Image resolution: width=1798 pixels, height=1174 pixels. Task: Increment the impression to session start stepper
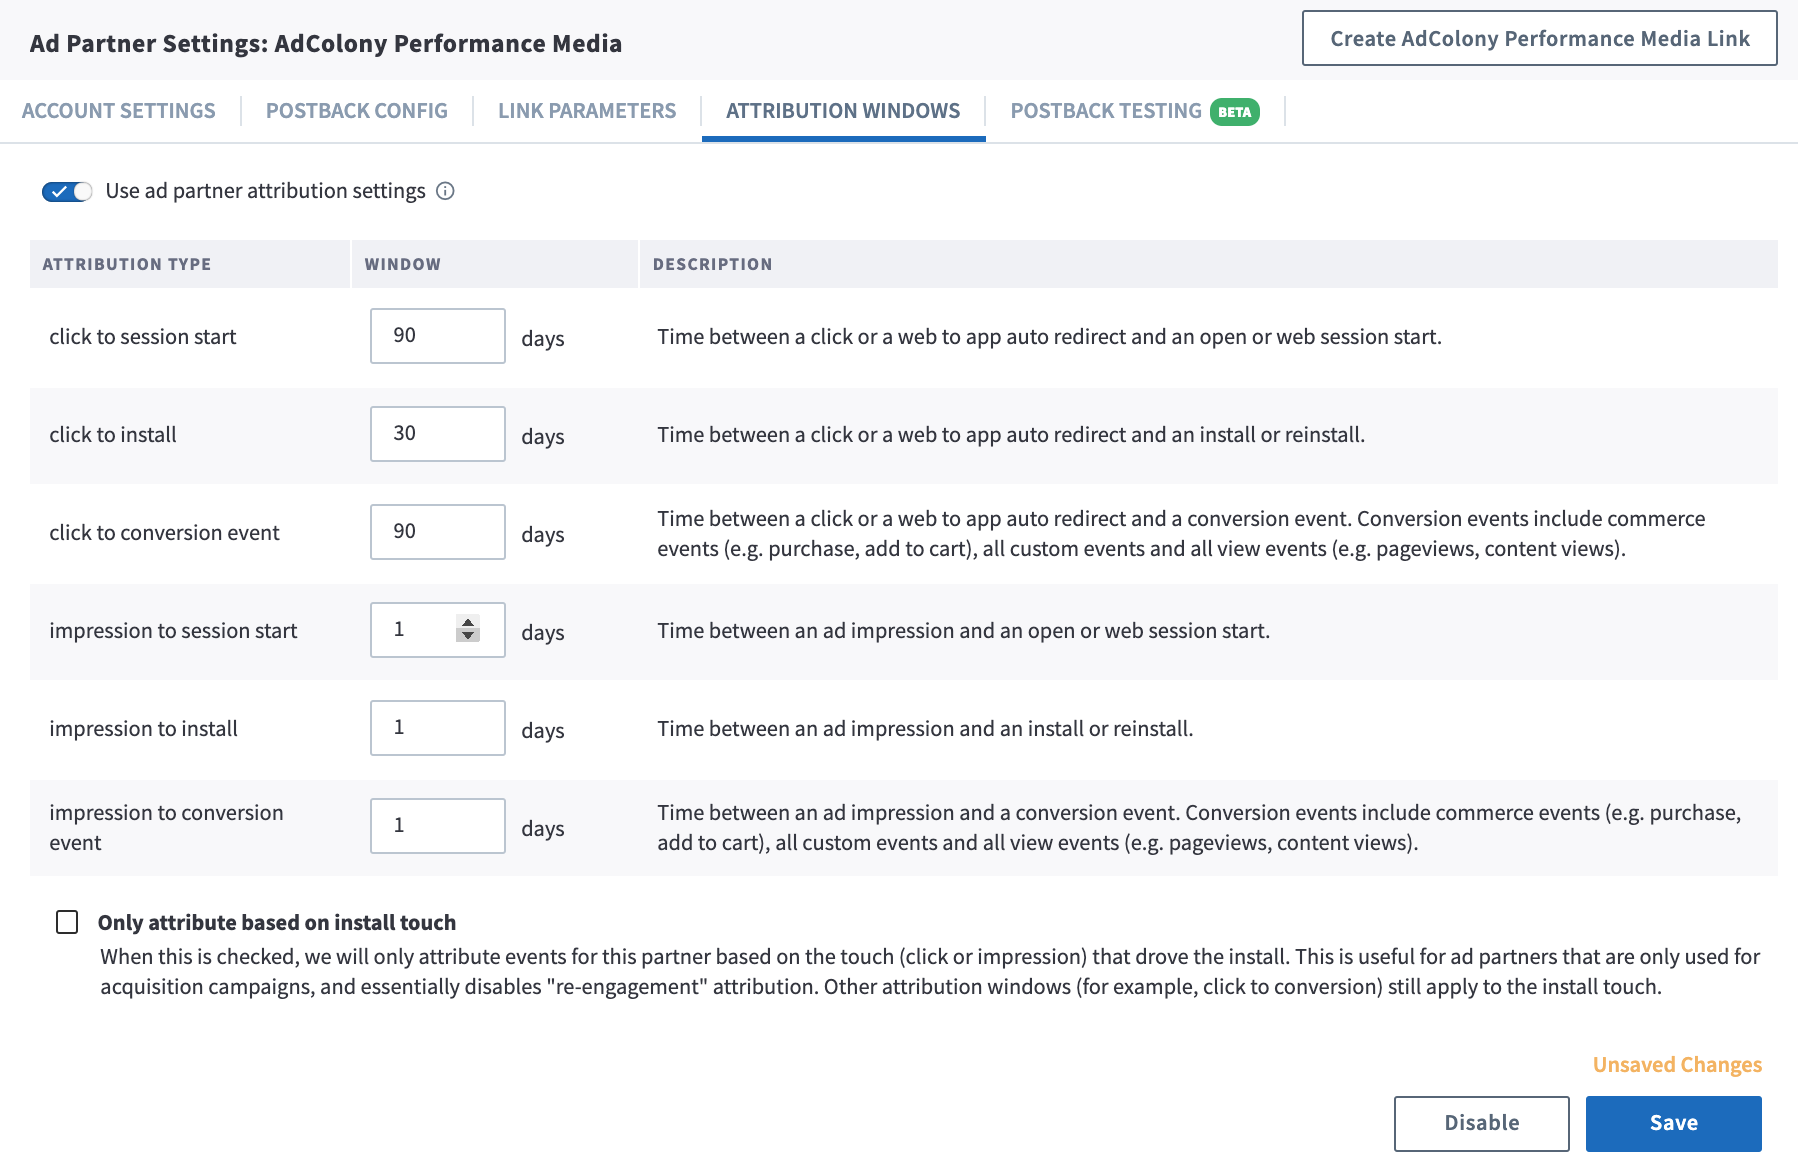pyautogui.click(x=468, y=622)
